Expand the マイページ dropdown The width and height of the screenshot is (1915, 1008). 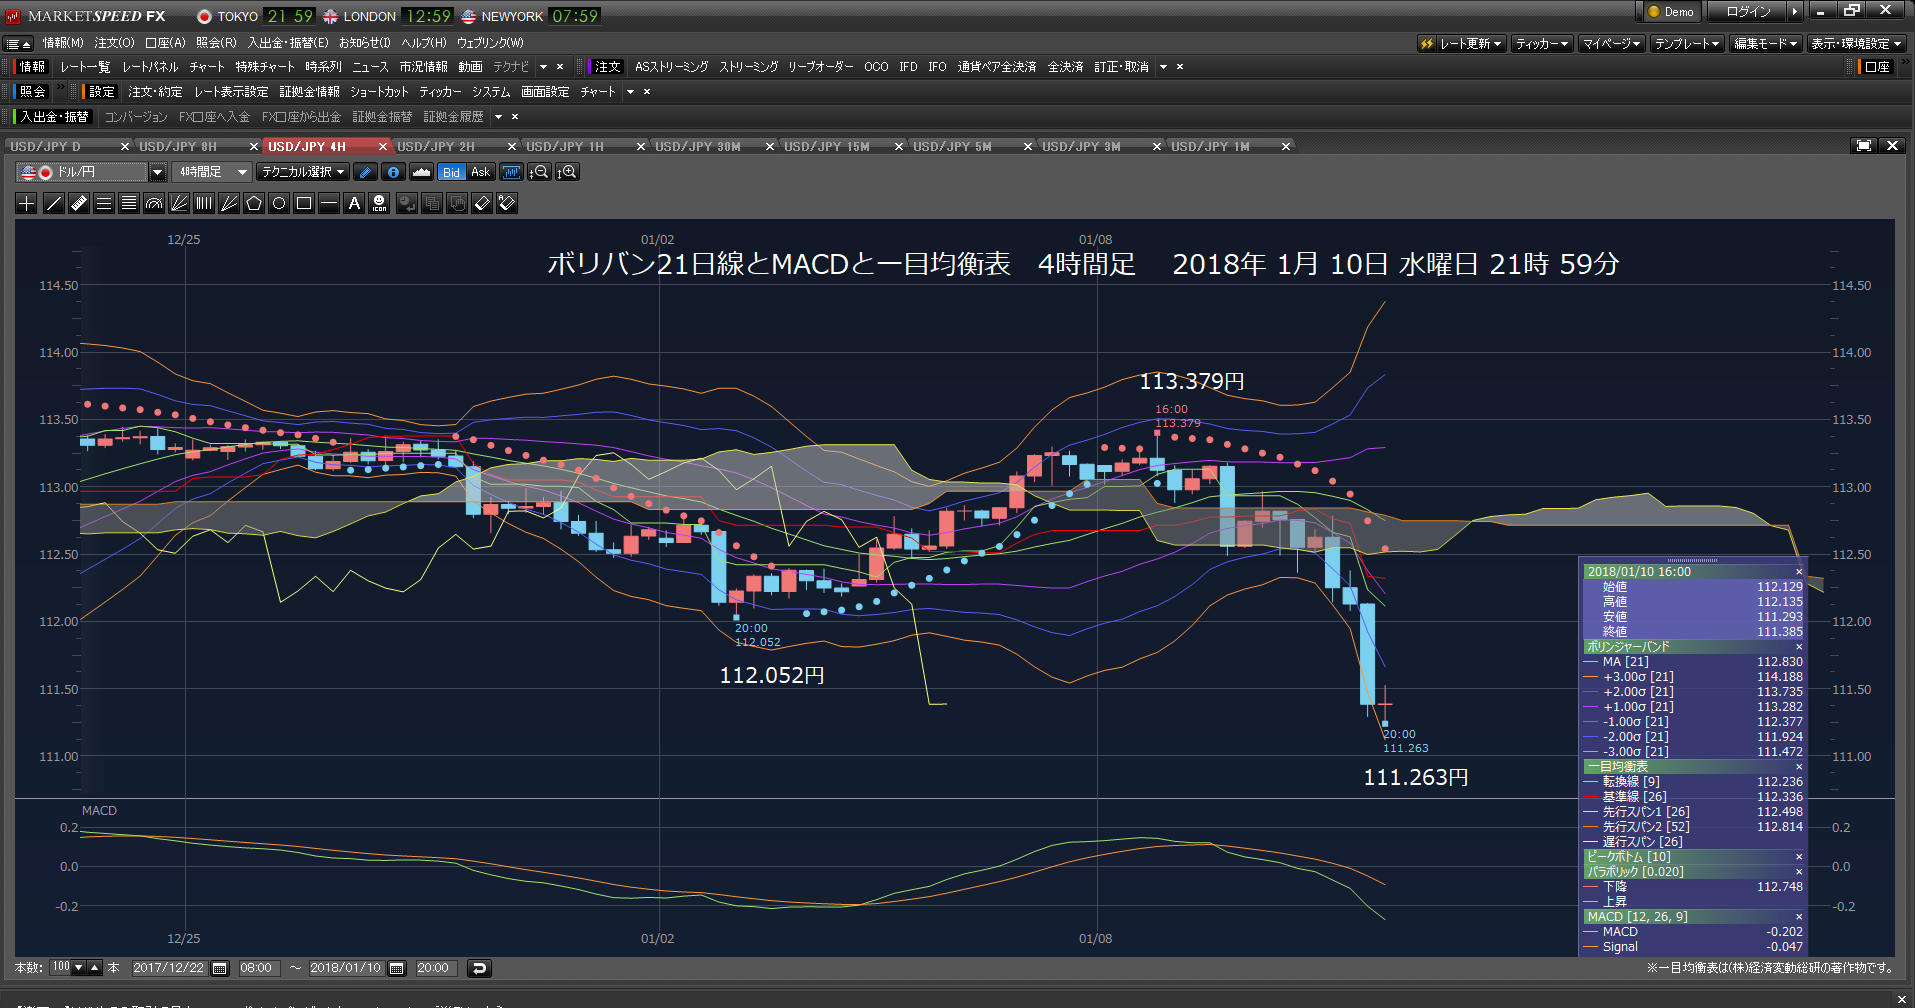click(x=1611, y=43)
